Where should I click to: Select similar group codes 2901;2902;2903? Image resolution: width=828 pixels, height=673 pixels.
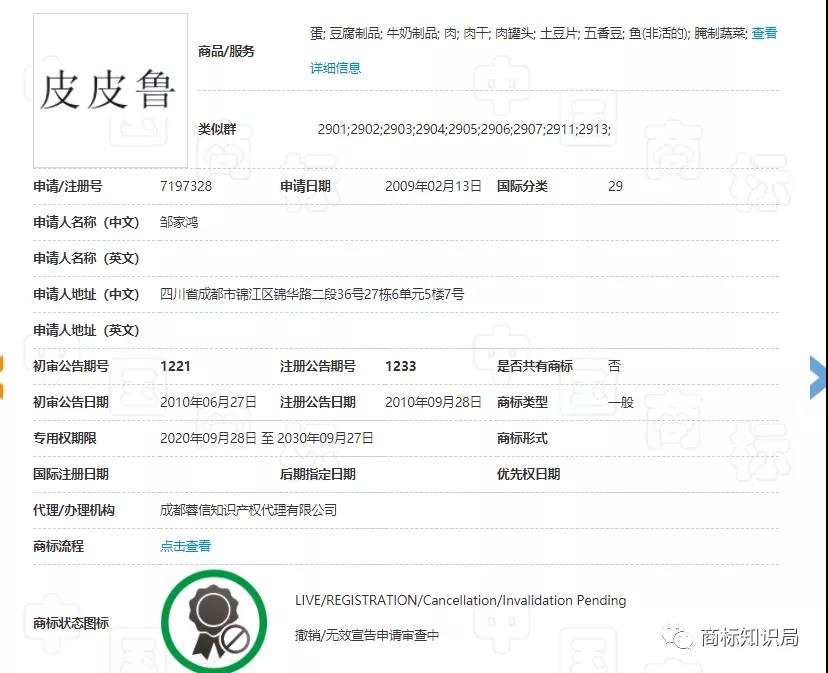pyautogui.click(x=464, y=129)
